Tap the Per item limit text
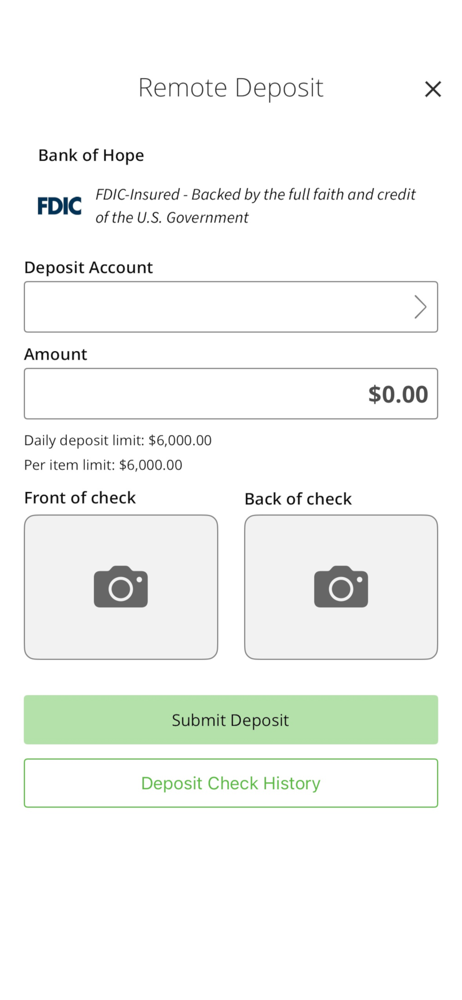The width and height of the screenshot is (462, 1000). click(103, 465)
